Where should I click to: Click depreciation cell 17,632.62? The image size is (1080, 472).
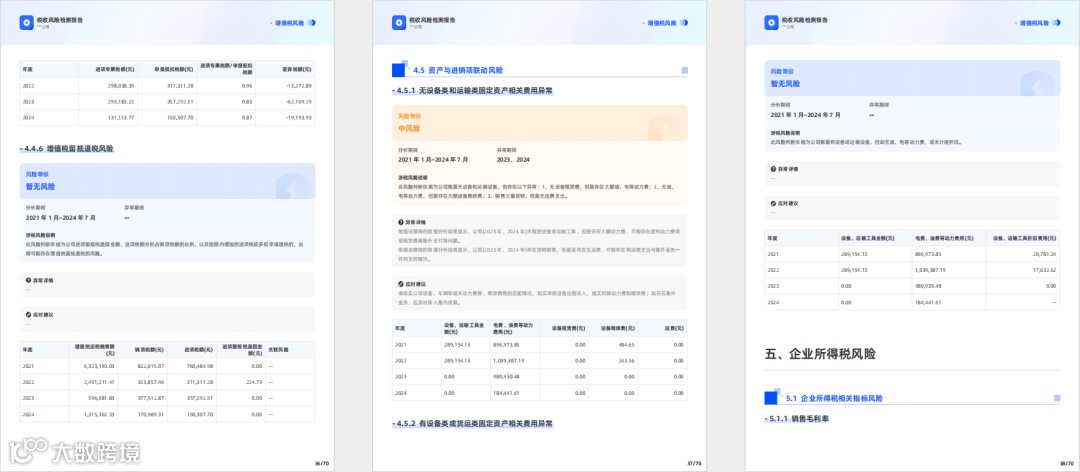(x=1042, y=270)
